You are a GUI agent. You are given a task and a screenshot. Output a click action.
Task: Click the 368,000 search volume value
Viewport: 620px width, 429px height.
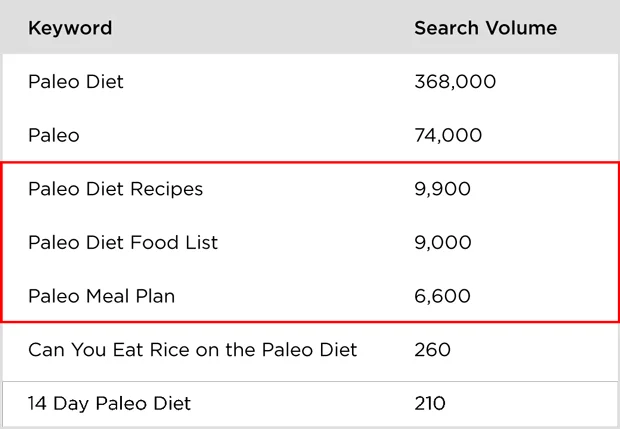pyautogui.click(x=455, y=82)
